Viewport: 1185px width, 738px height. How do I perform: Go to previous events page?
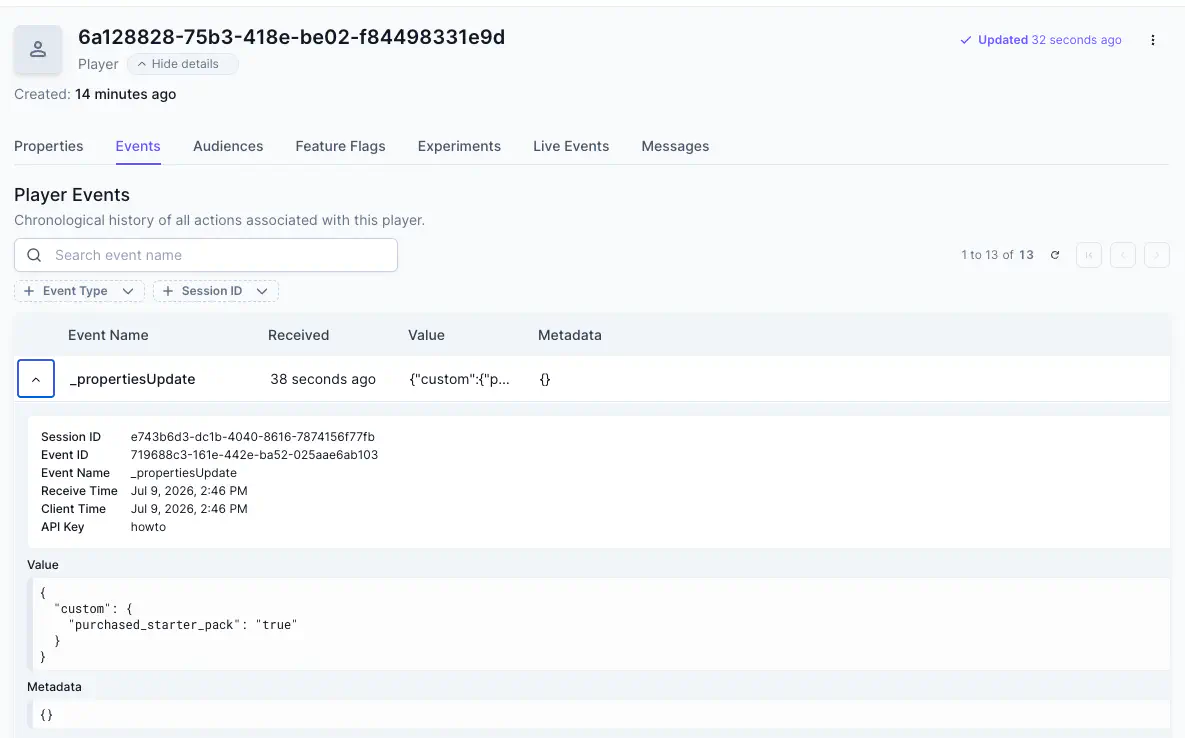click(x=1123, y=255)
